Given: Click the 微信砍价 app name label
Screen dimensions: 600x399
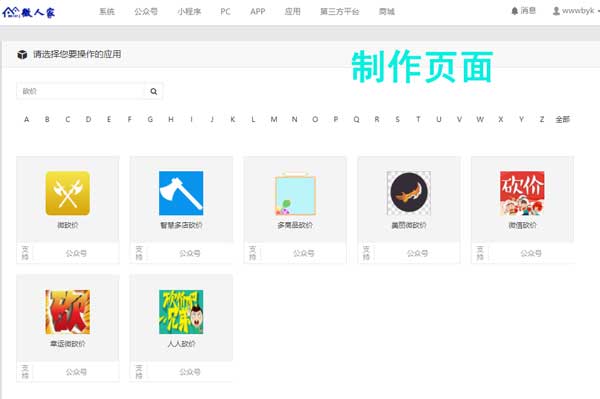Looking at the screenshot, I should coord(522,225).
